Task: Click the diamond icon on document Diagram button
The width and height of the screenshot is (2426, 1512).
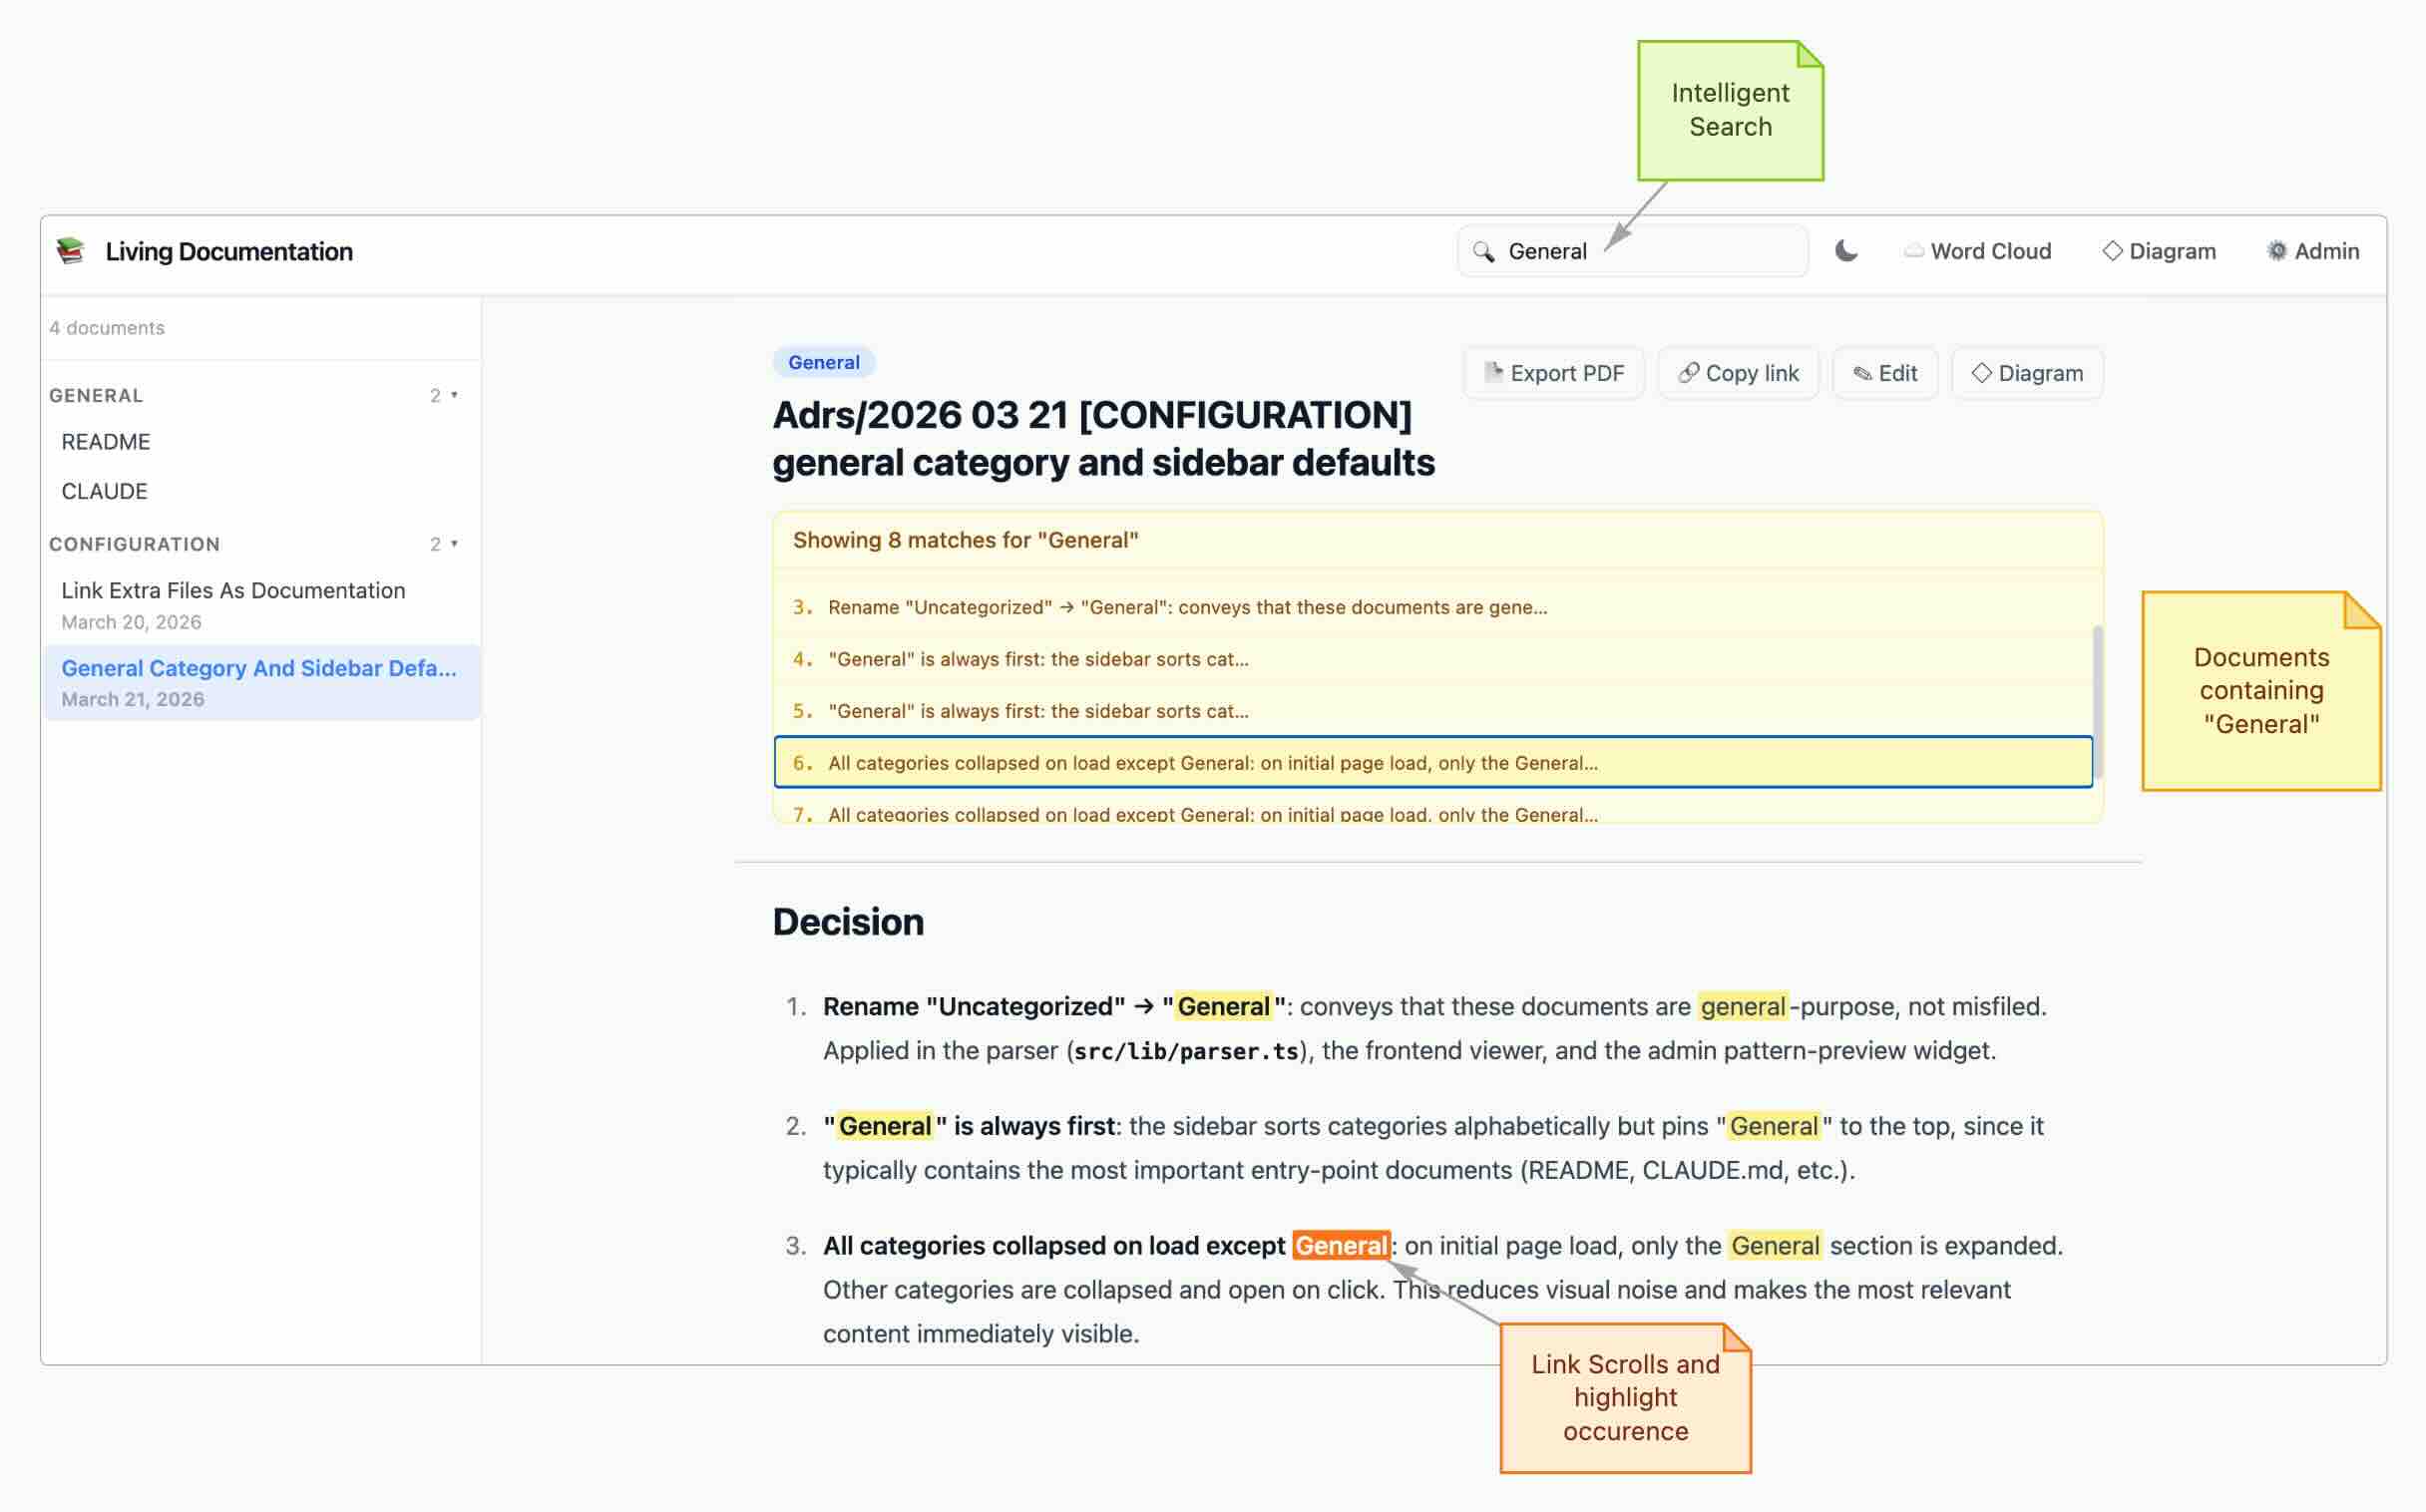Action: point(1981,373)
